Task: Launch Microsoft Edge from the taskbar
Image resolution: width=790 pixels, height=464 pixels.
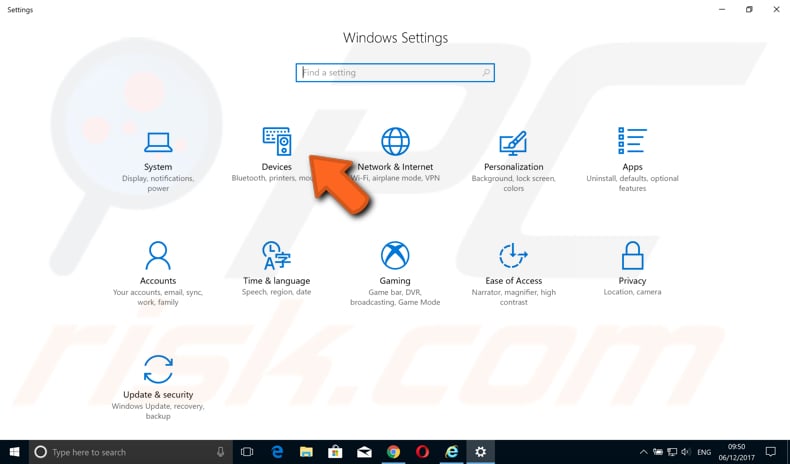Action: pyautogui.click(x=277, y=452)
